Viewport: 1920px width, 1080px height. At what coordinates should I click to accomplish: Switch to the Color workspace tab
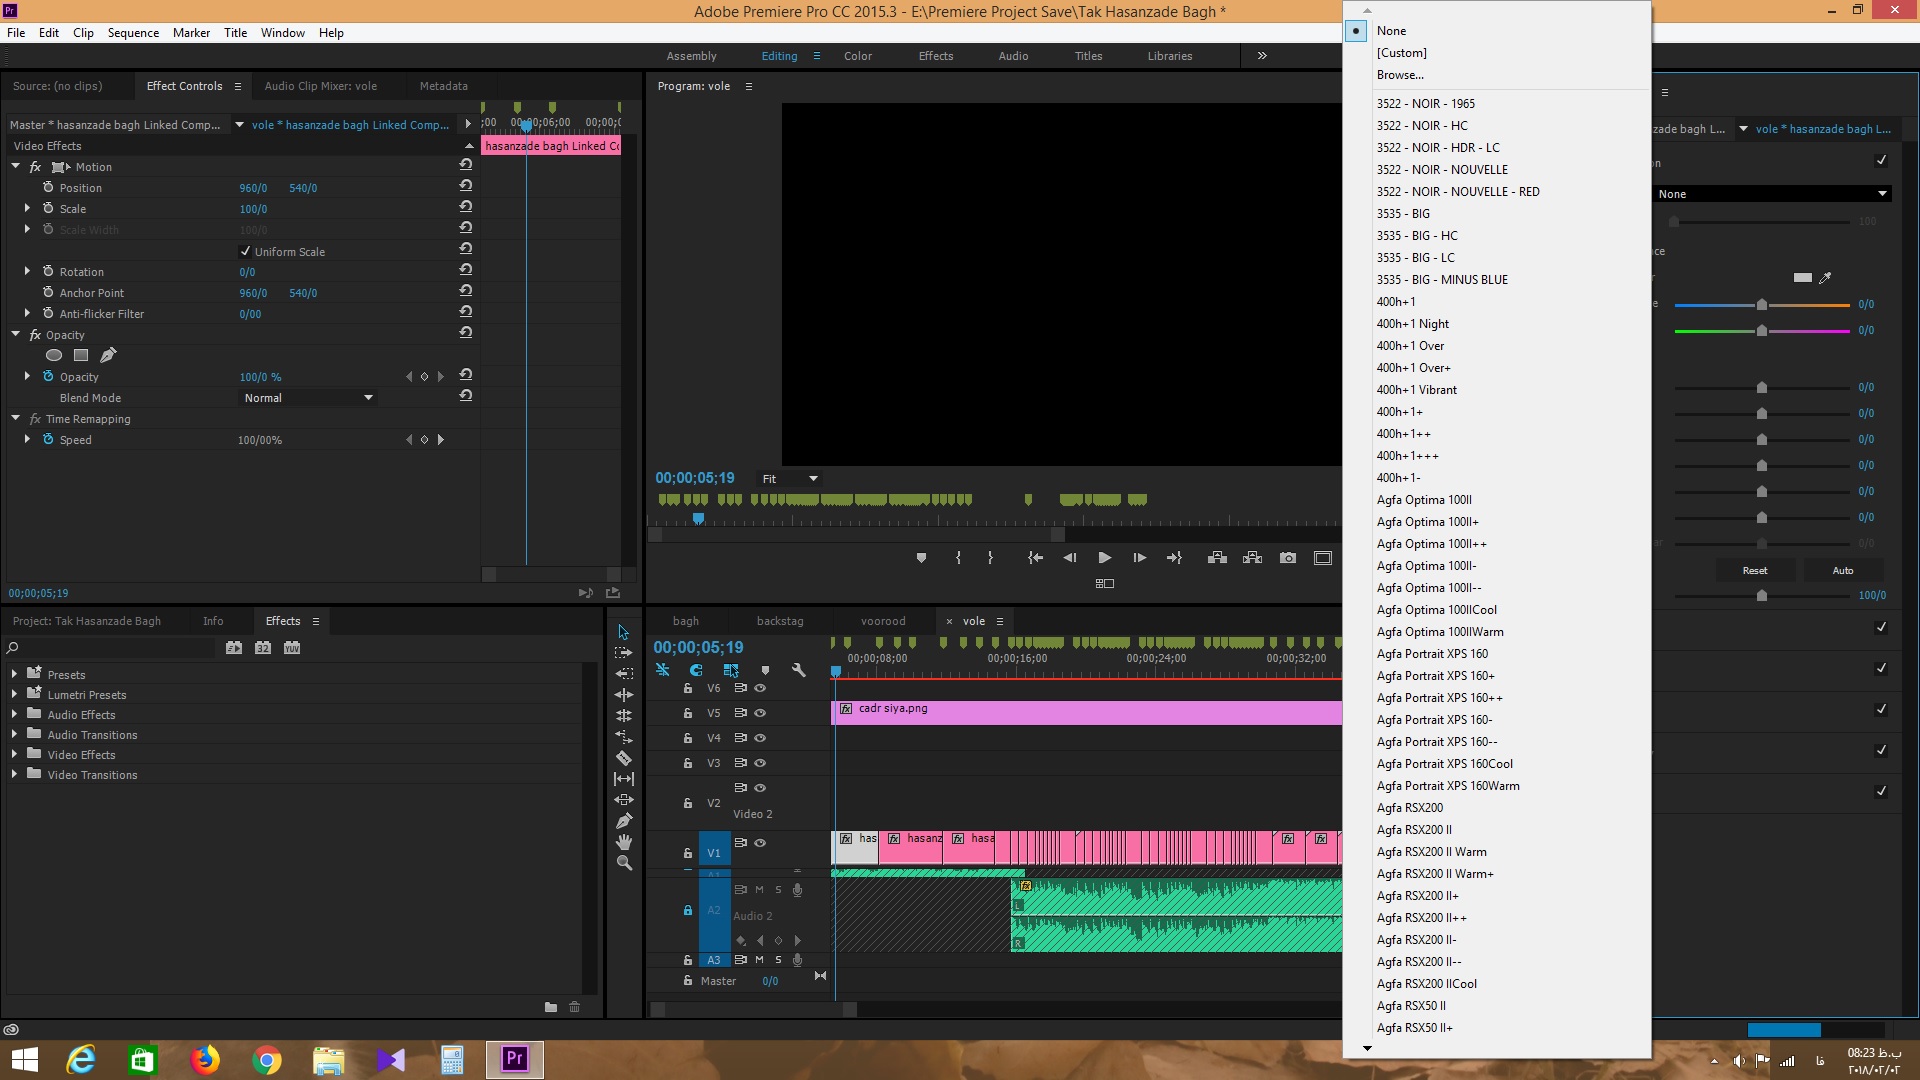[x=858, y=55]
